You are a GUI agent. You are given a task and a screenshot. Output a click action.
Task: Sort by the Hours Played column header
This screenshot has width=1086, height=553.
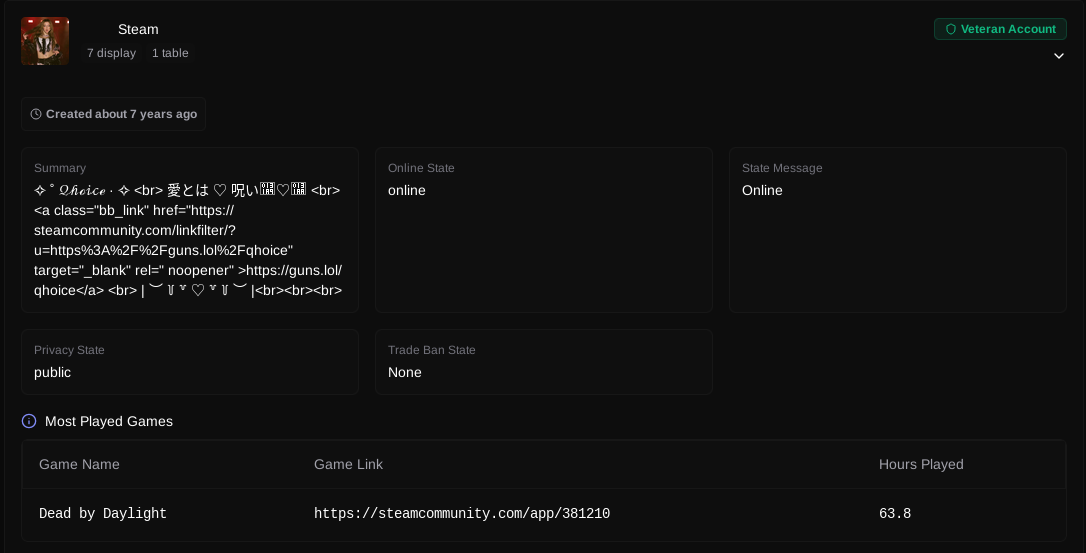pos(921,464)
